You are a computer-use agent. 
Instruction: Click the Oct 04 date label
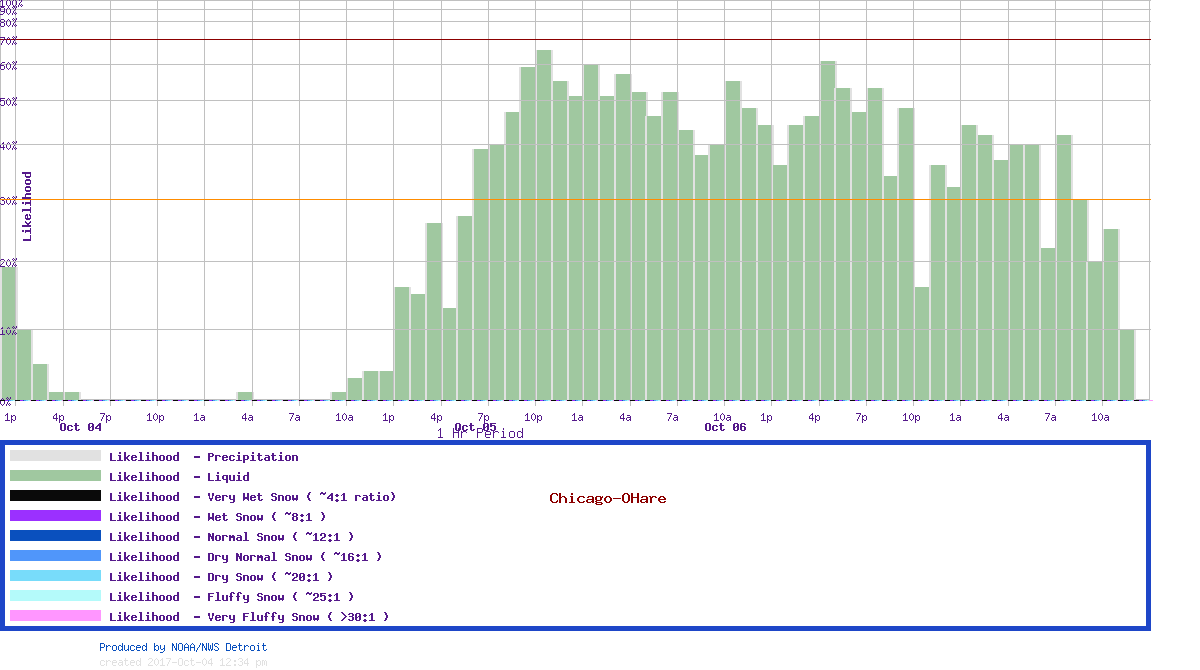[80, 427]
